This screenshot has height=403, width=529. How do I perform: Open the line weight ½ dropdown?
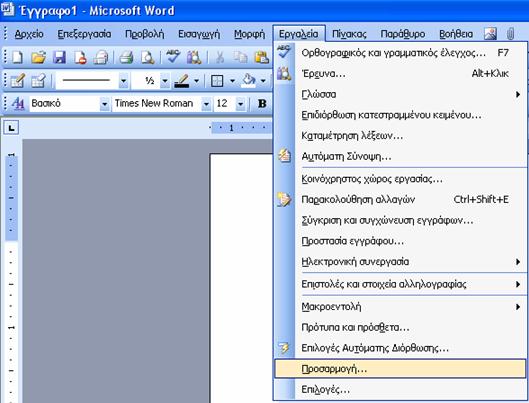click(165, 81)
